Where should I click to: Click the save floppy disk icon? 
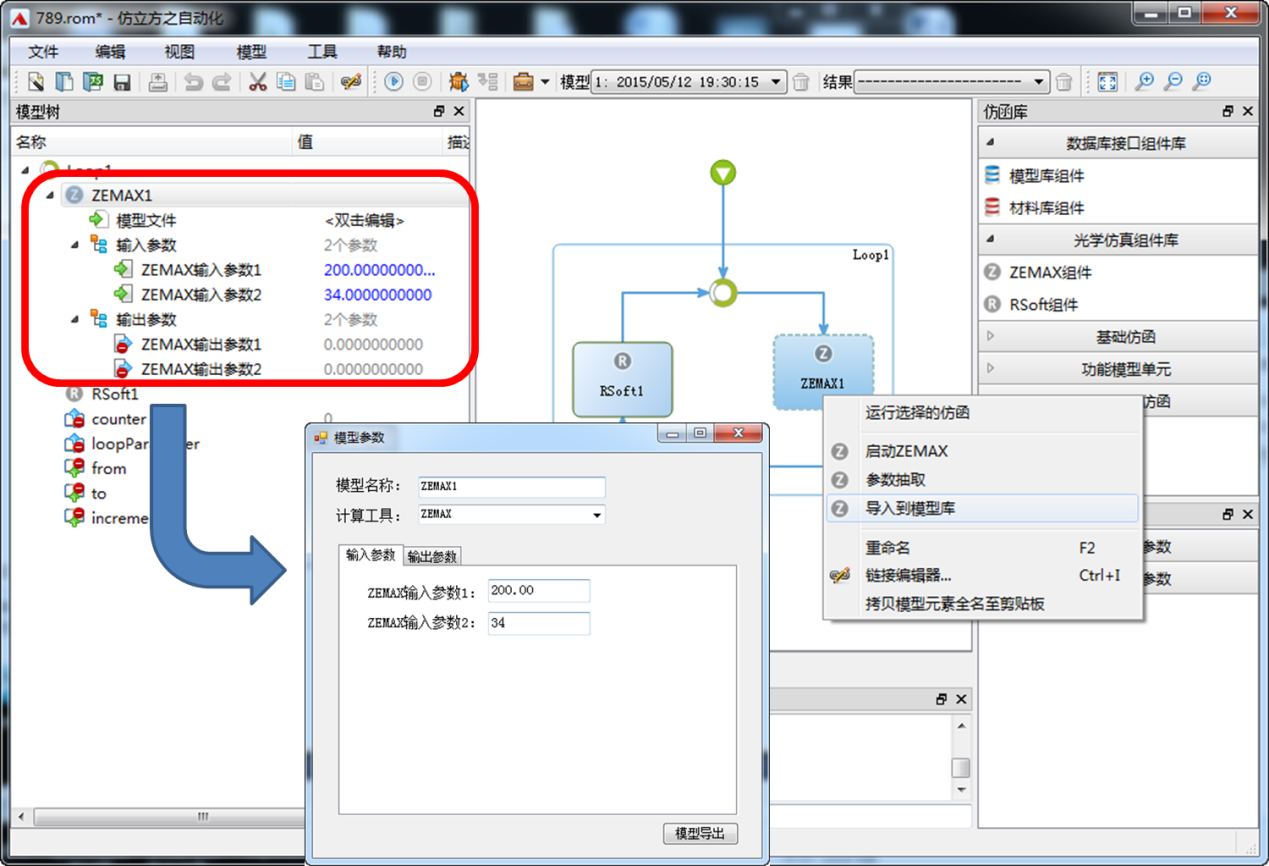122,82
